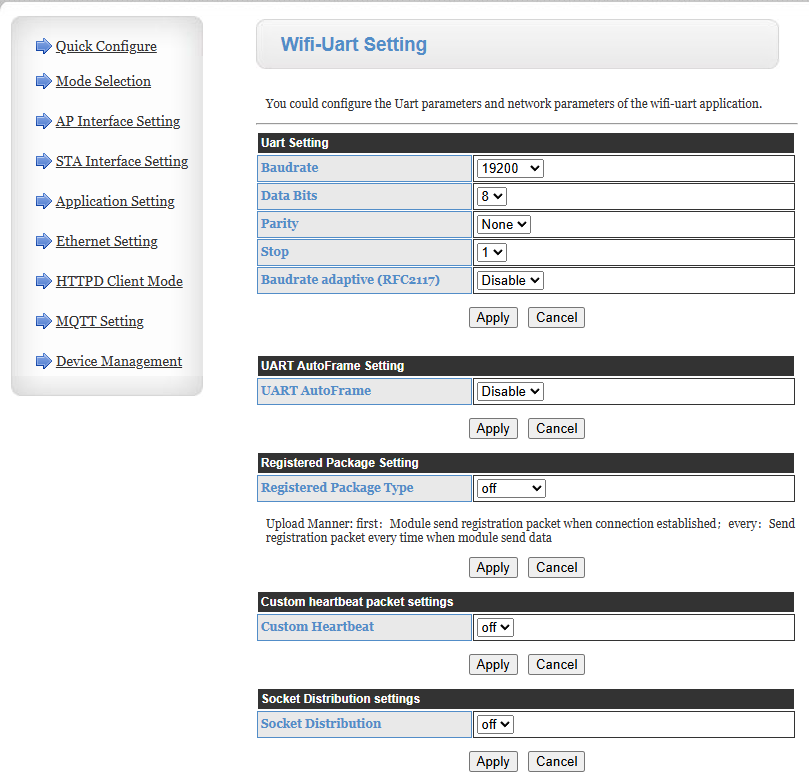Viewport: 809px width, 779px height.
Task: Click the arrow icon beside Quick Configure
Action: point(43,45)
